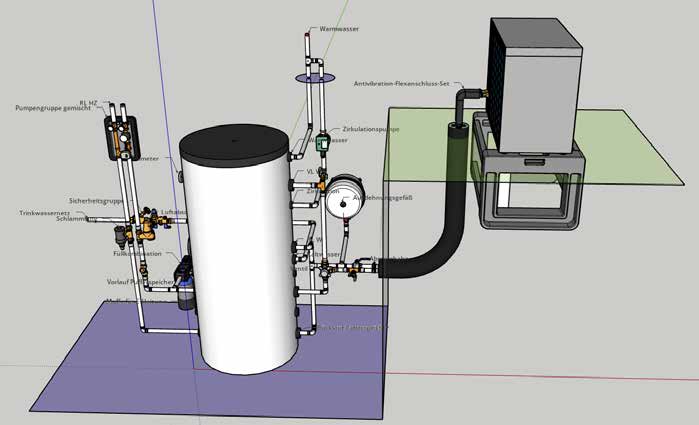The width and height of the screenshot is (699, 425).
Task: Select the green circulation pump
Action: tap(322, 141)
